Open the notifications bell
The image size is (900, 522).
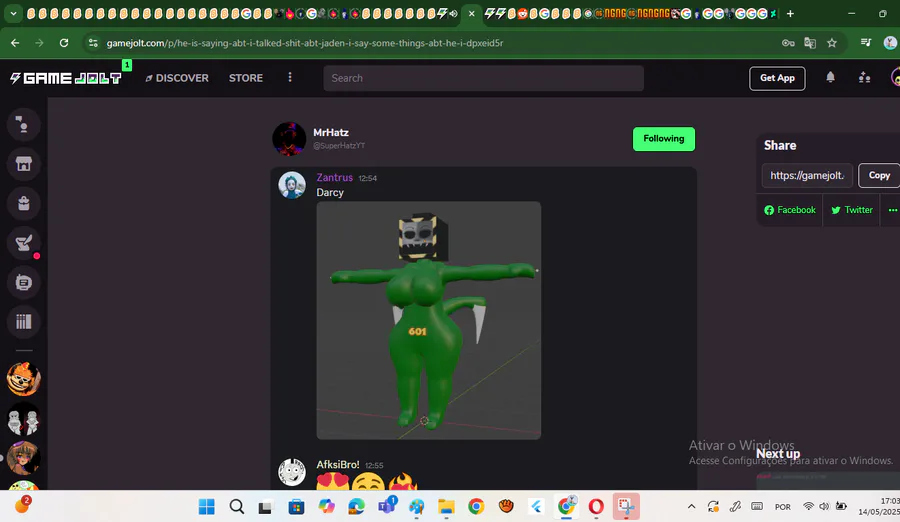(831, 78)
